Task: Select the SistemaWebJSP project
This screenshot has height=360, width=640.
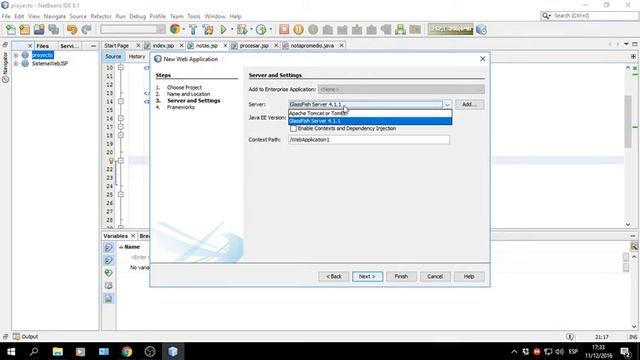Action: coord(50,64)
